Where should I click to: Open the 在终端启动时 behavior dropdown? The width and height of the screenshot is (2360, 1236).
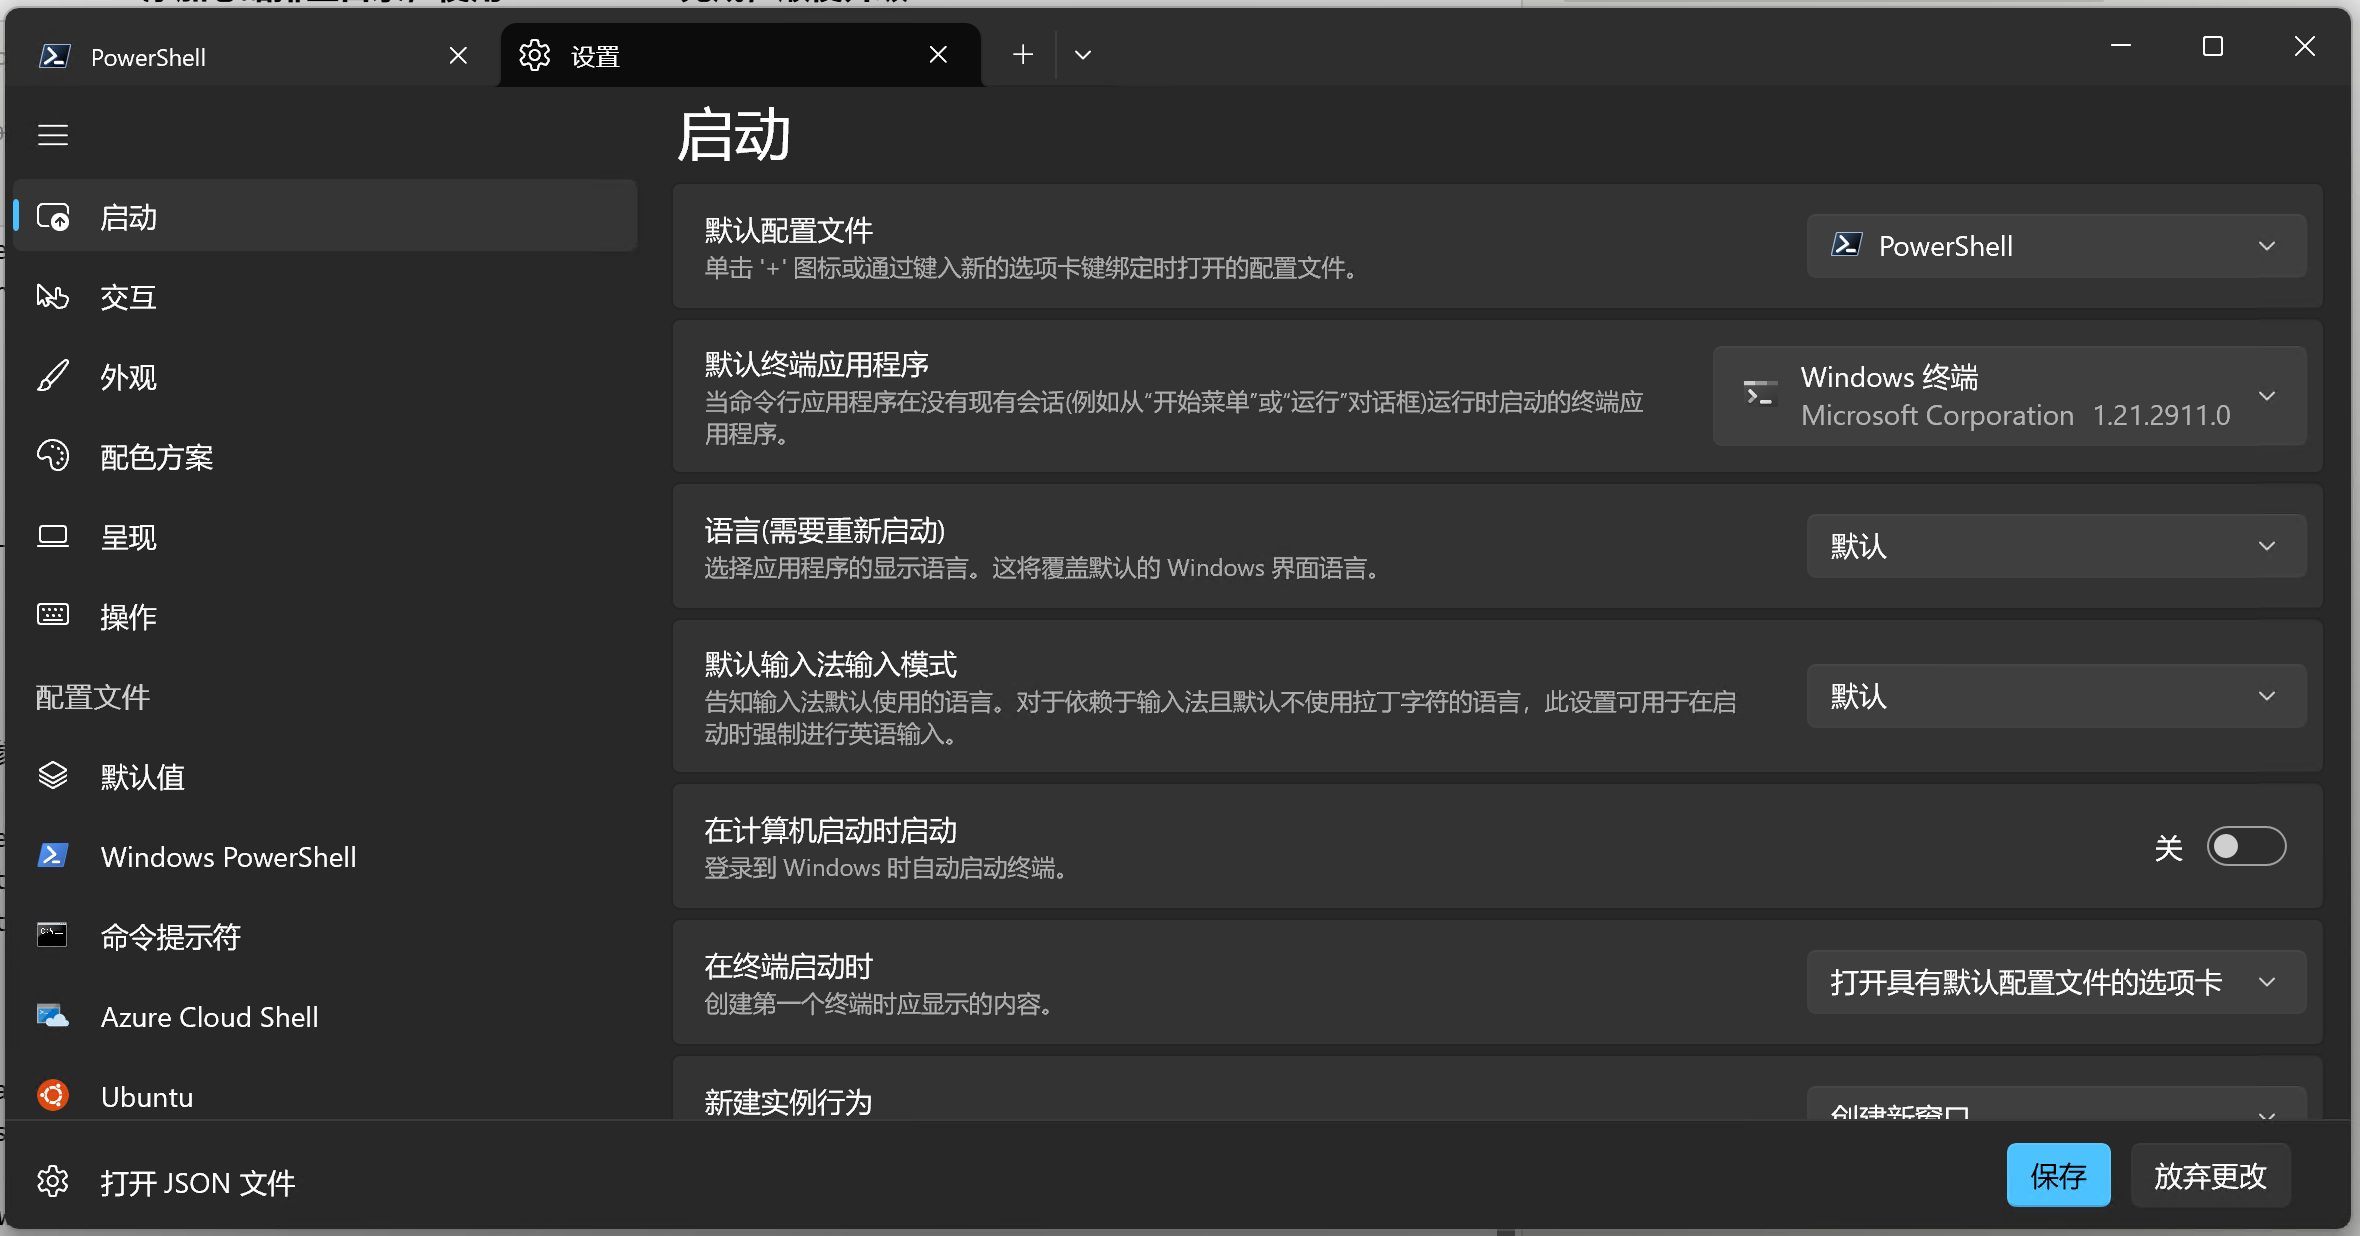pyautogui.click(x=2056, y=982)
